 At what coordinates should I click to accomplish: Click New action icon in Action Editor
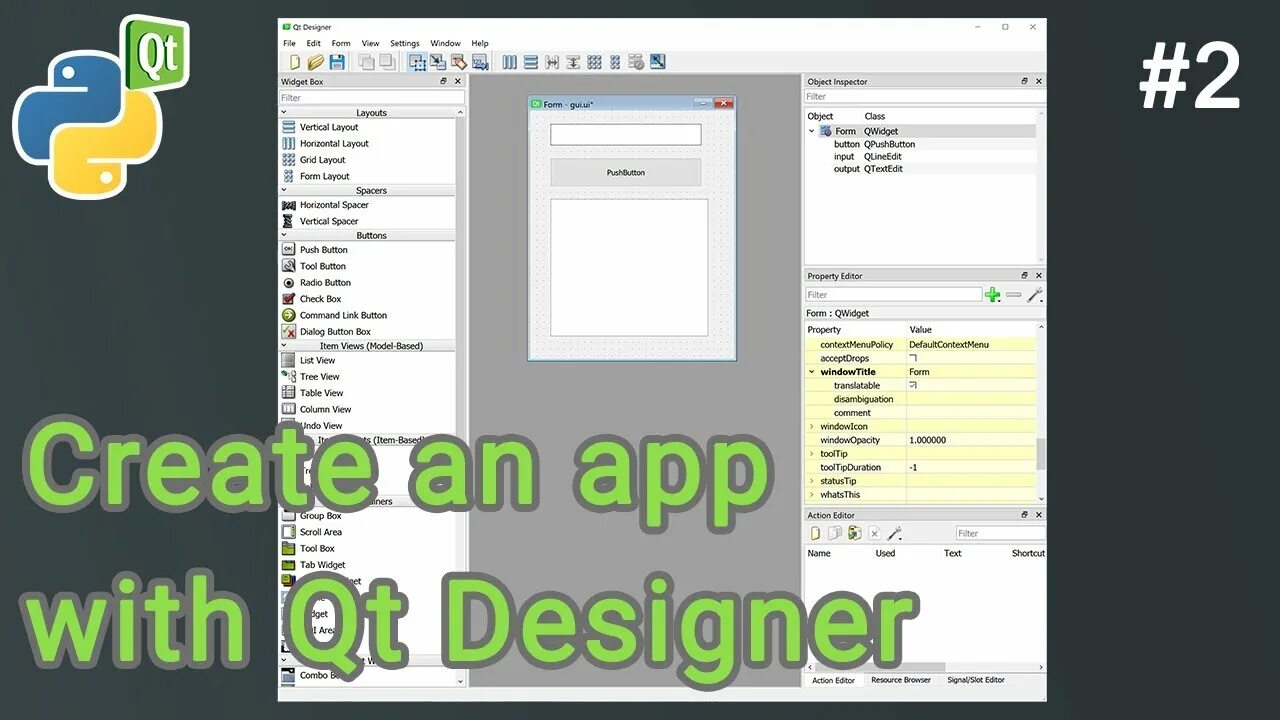(x=816, y=533)
